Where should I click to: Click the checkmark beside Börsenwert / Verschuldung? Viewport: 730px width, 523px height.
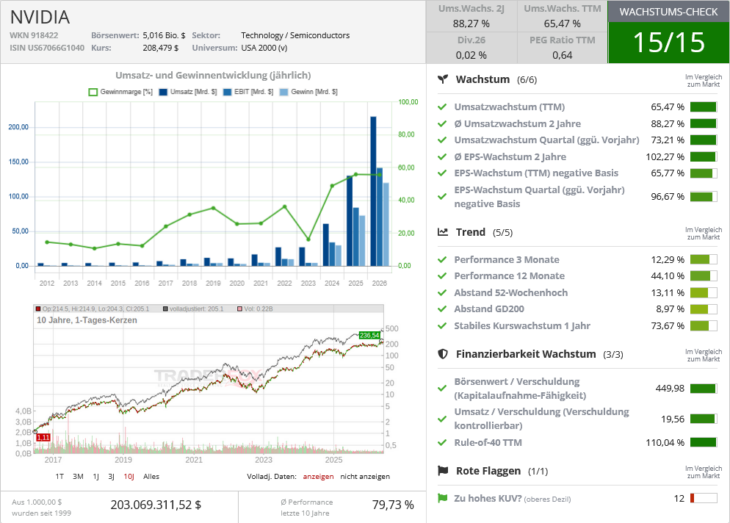(442, 388)
